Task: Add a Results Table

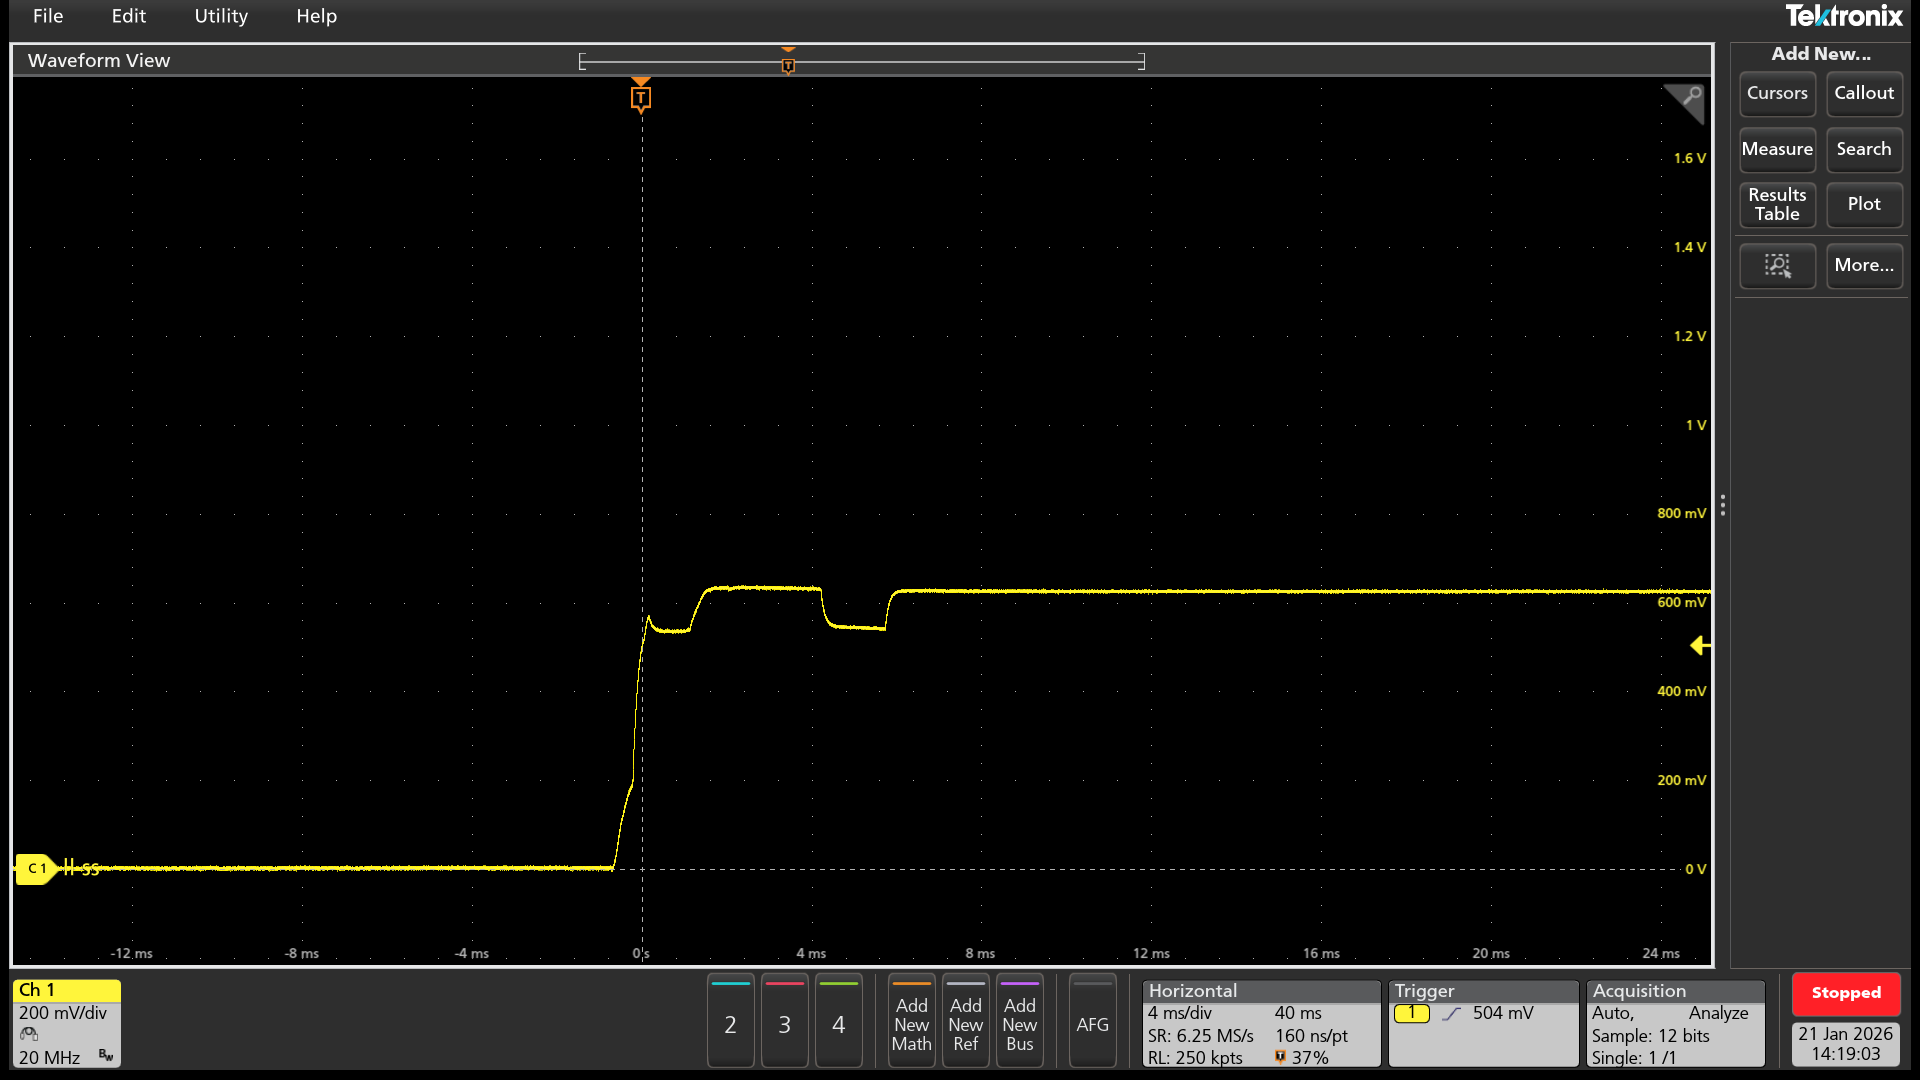Action: click(x=1777, y=204)
